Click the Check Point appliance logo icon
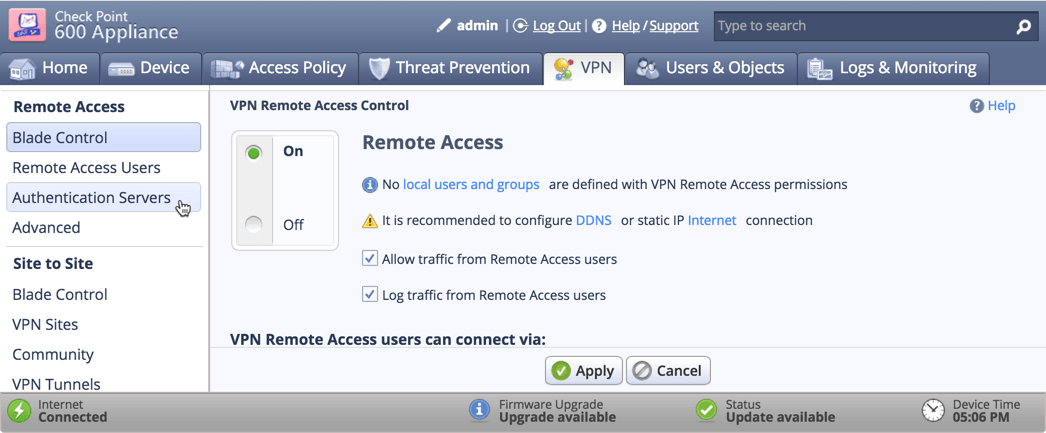1046x433 pixels. click(27, 25)
